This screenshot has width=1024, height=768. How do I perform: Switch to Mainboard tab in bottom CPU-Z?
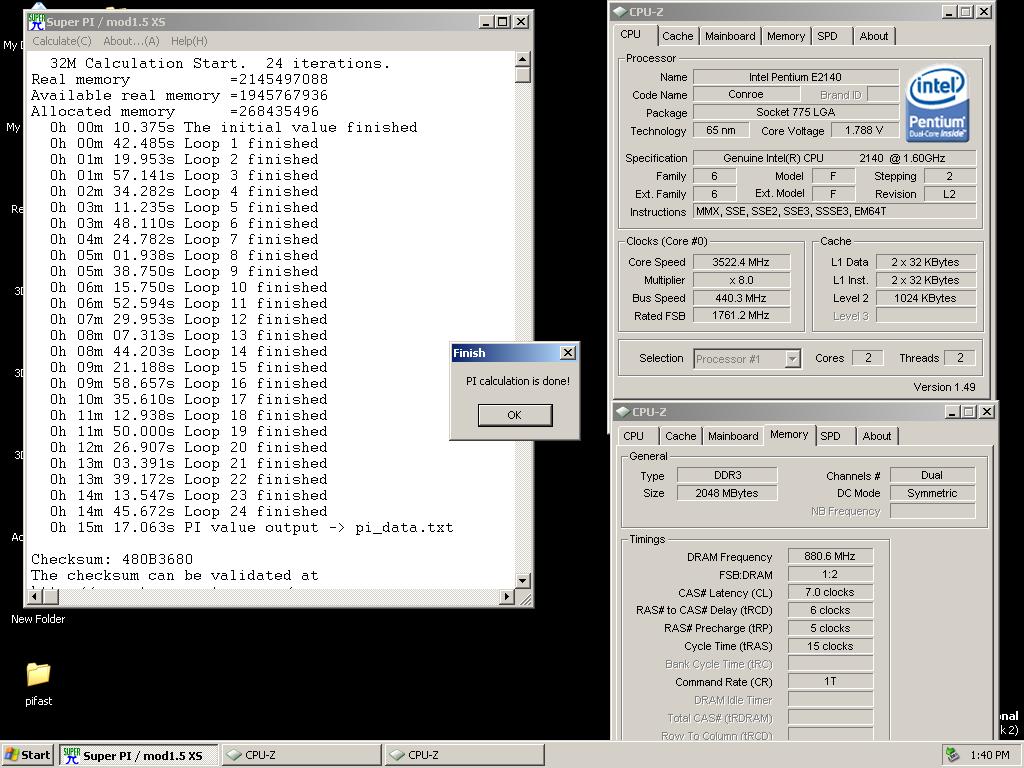coord(733,436)
